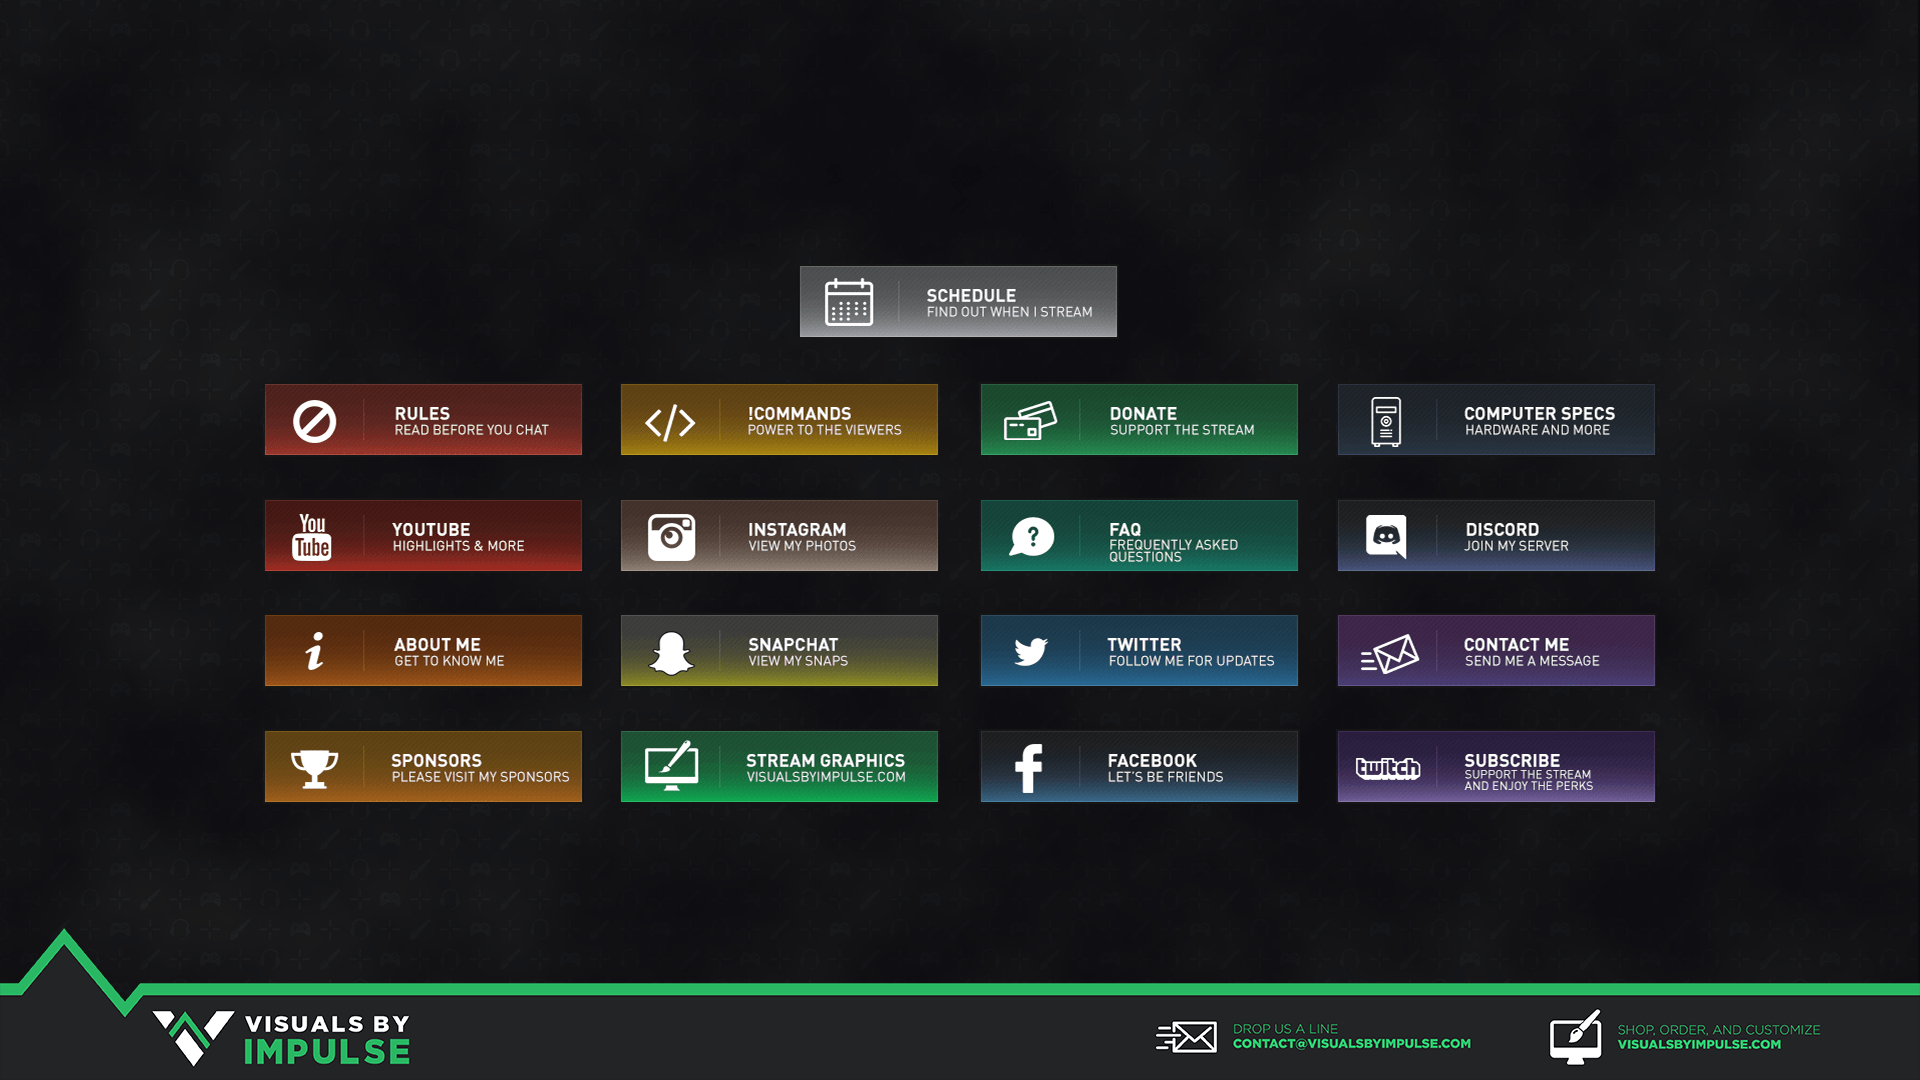Click the Twitter bird icon

1031,650
